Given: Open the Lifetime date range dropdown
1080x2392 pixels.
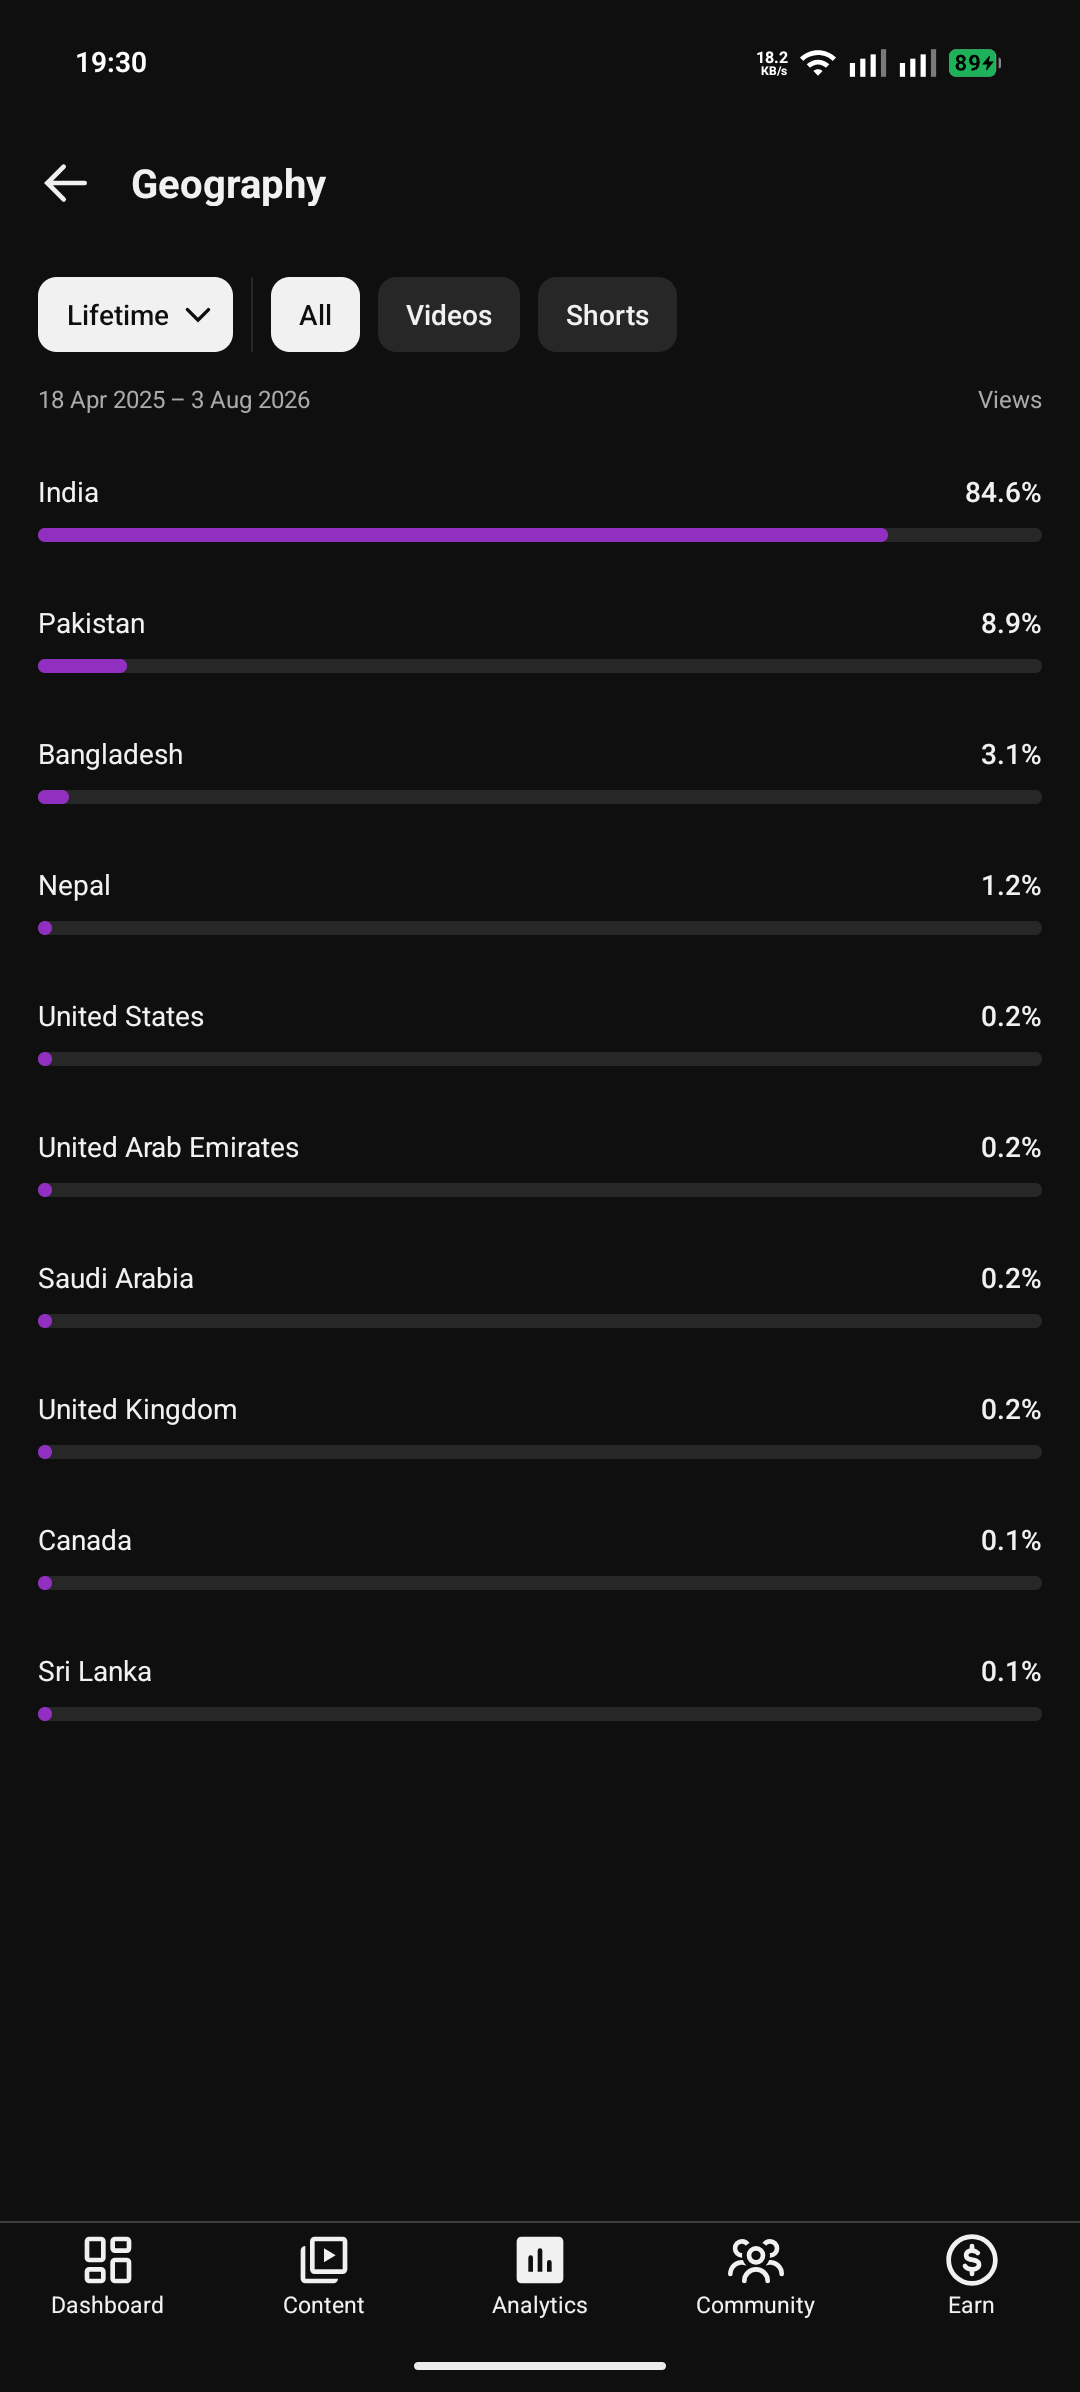Looking at the screenshot, I should (135, 315).
